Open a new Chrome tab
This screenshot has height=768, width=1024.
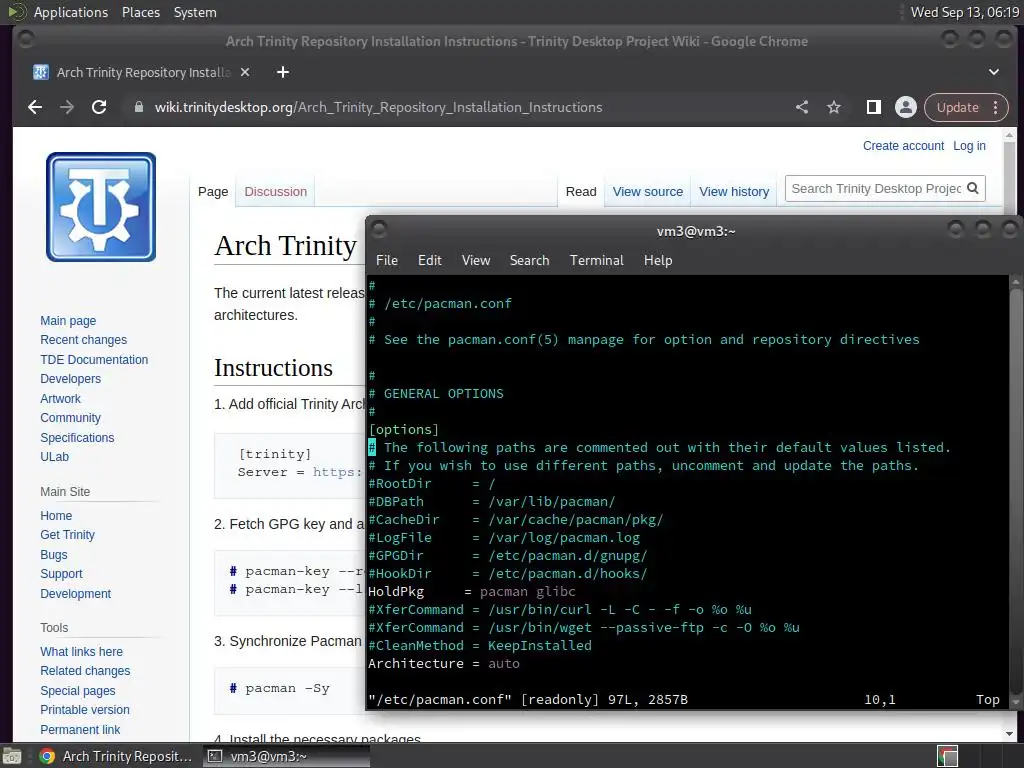click(x=283, y=72)
